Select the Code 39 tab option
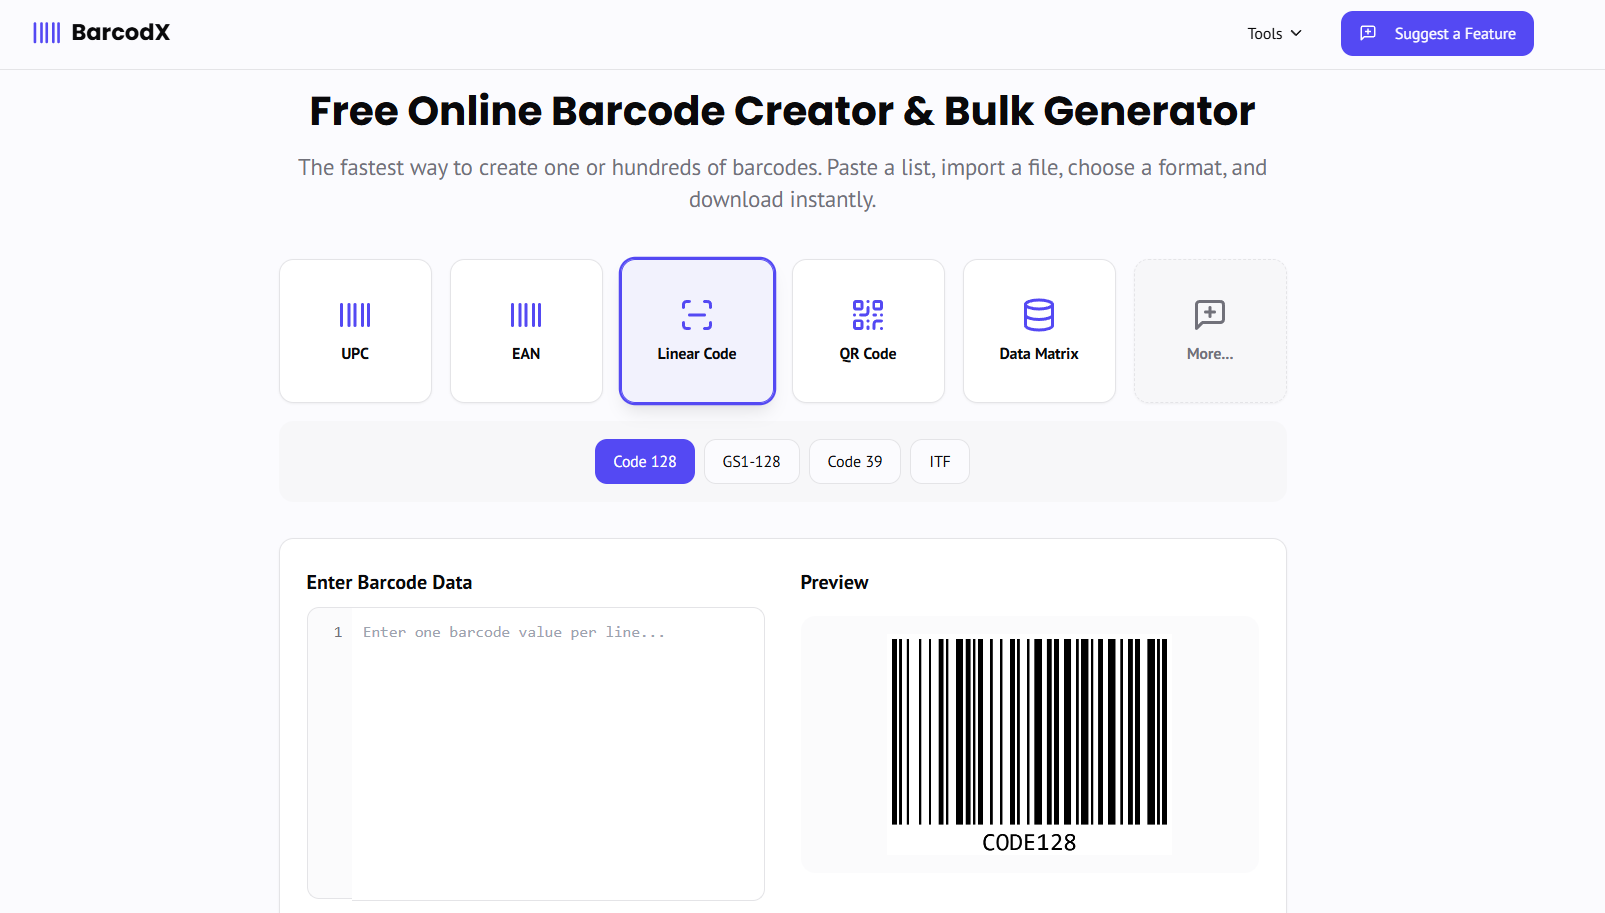1605x913 pixels. tap(854, 461)
